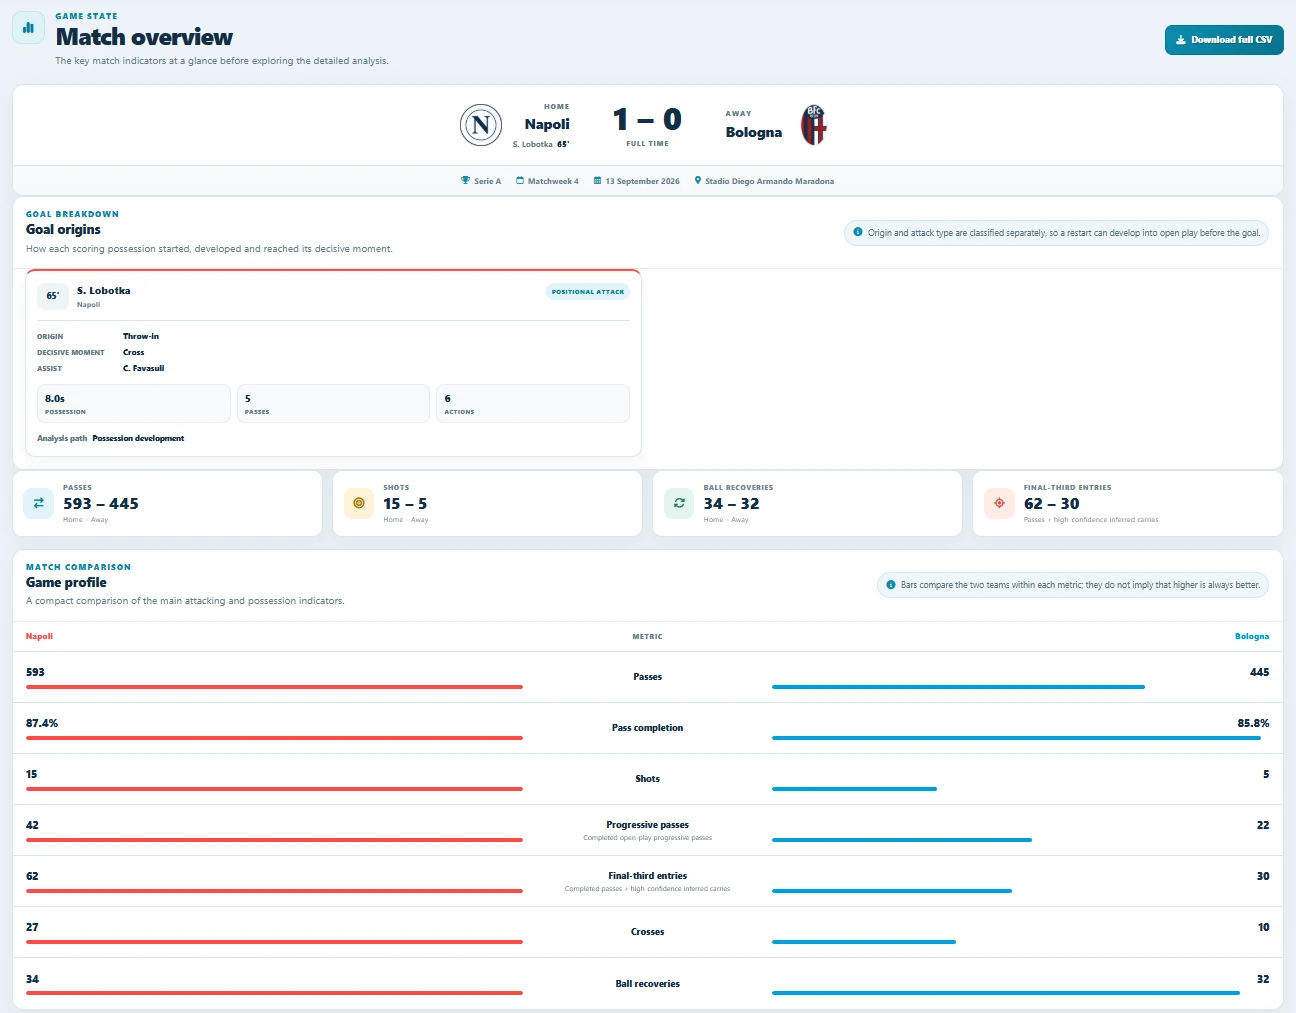Click Napoli's red bar in the Passes row
Viewport: 1296px width, 1013px height.
click(x=274, y=687)
